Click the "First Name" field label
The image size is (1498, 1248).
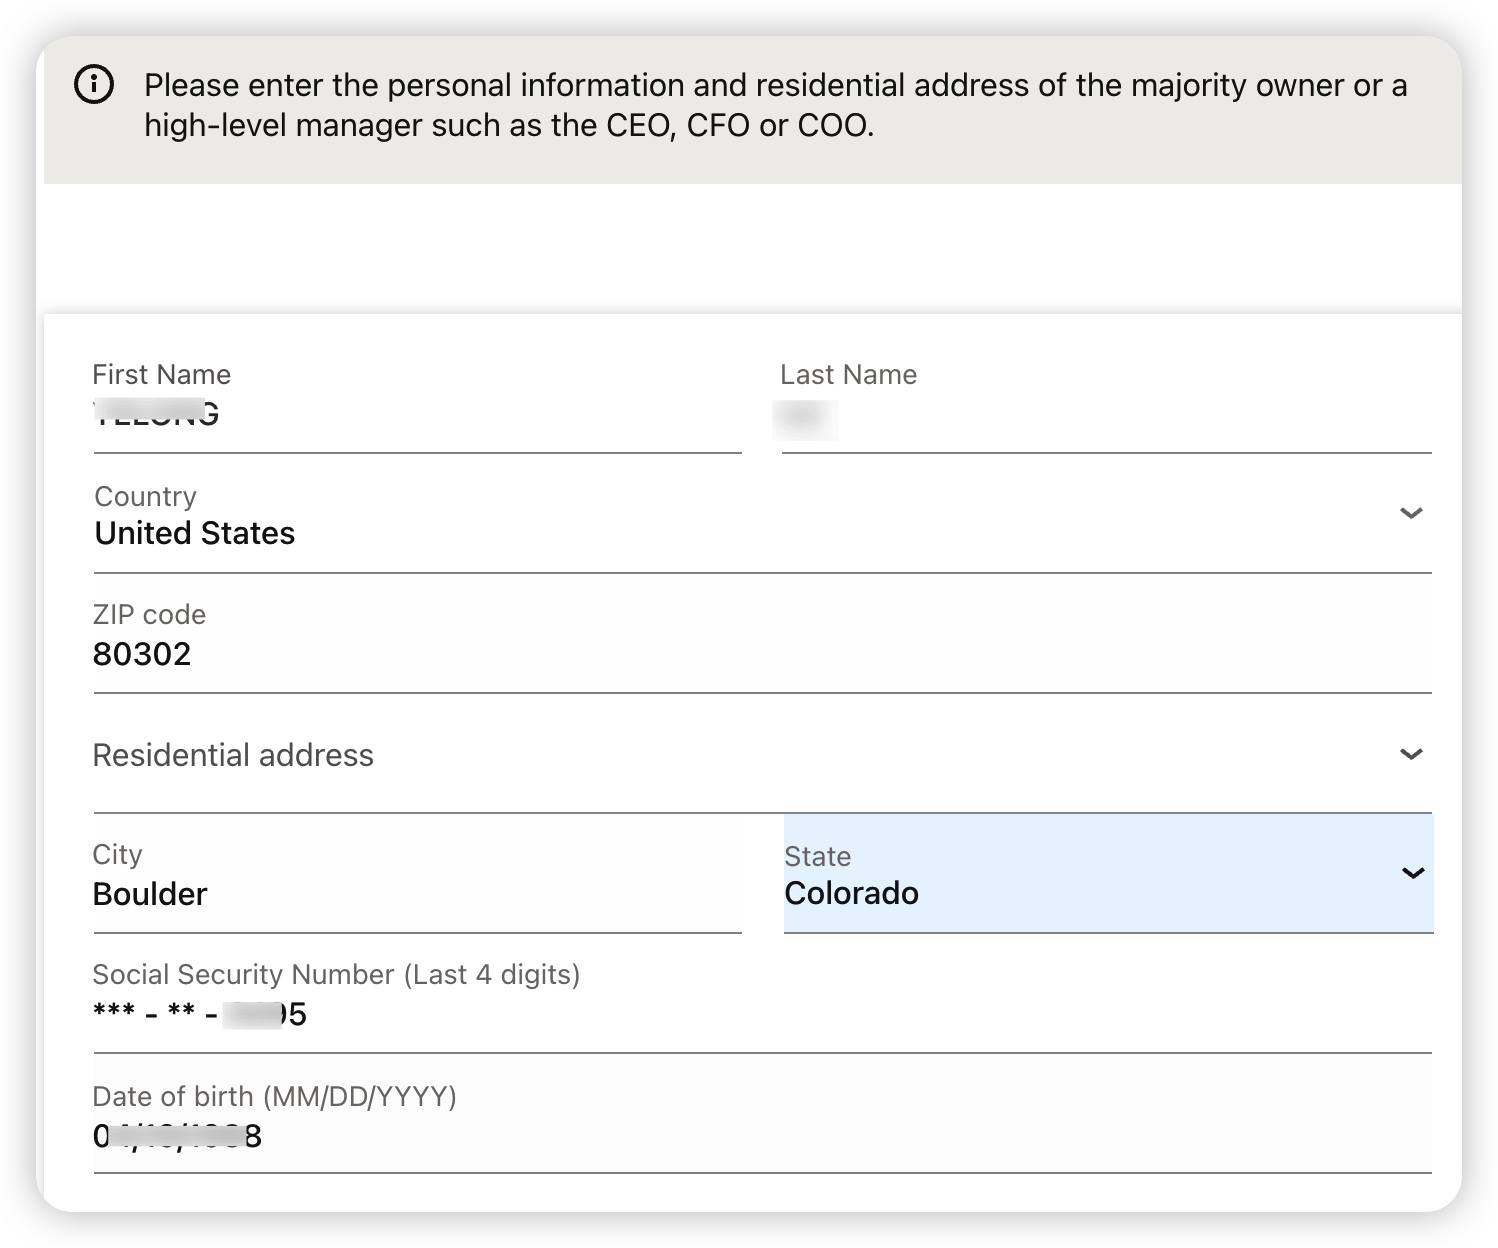161,374
